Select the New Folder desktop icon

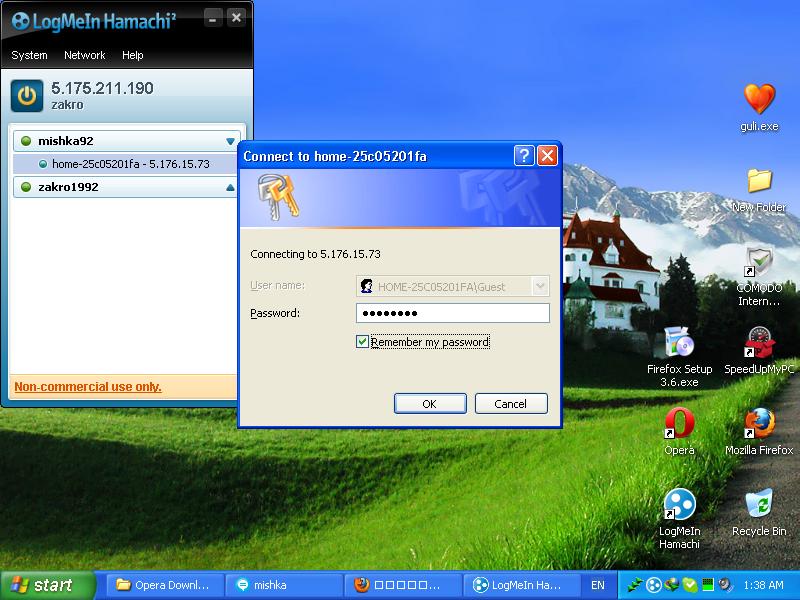(759, 190)
